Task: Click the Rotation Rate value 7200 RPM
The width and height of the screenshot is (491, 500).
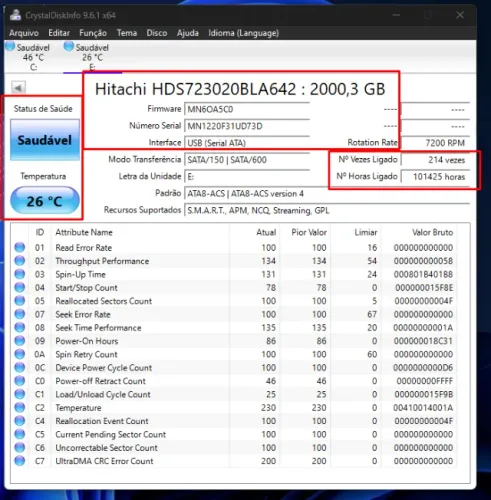Action: pyautogui.click(x=435, y=143)
